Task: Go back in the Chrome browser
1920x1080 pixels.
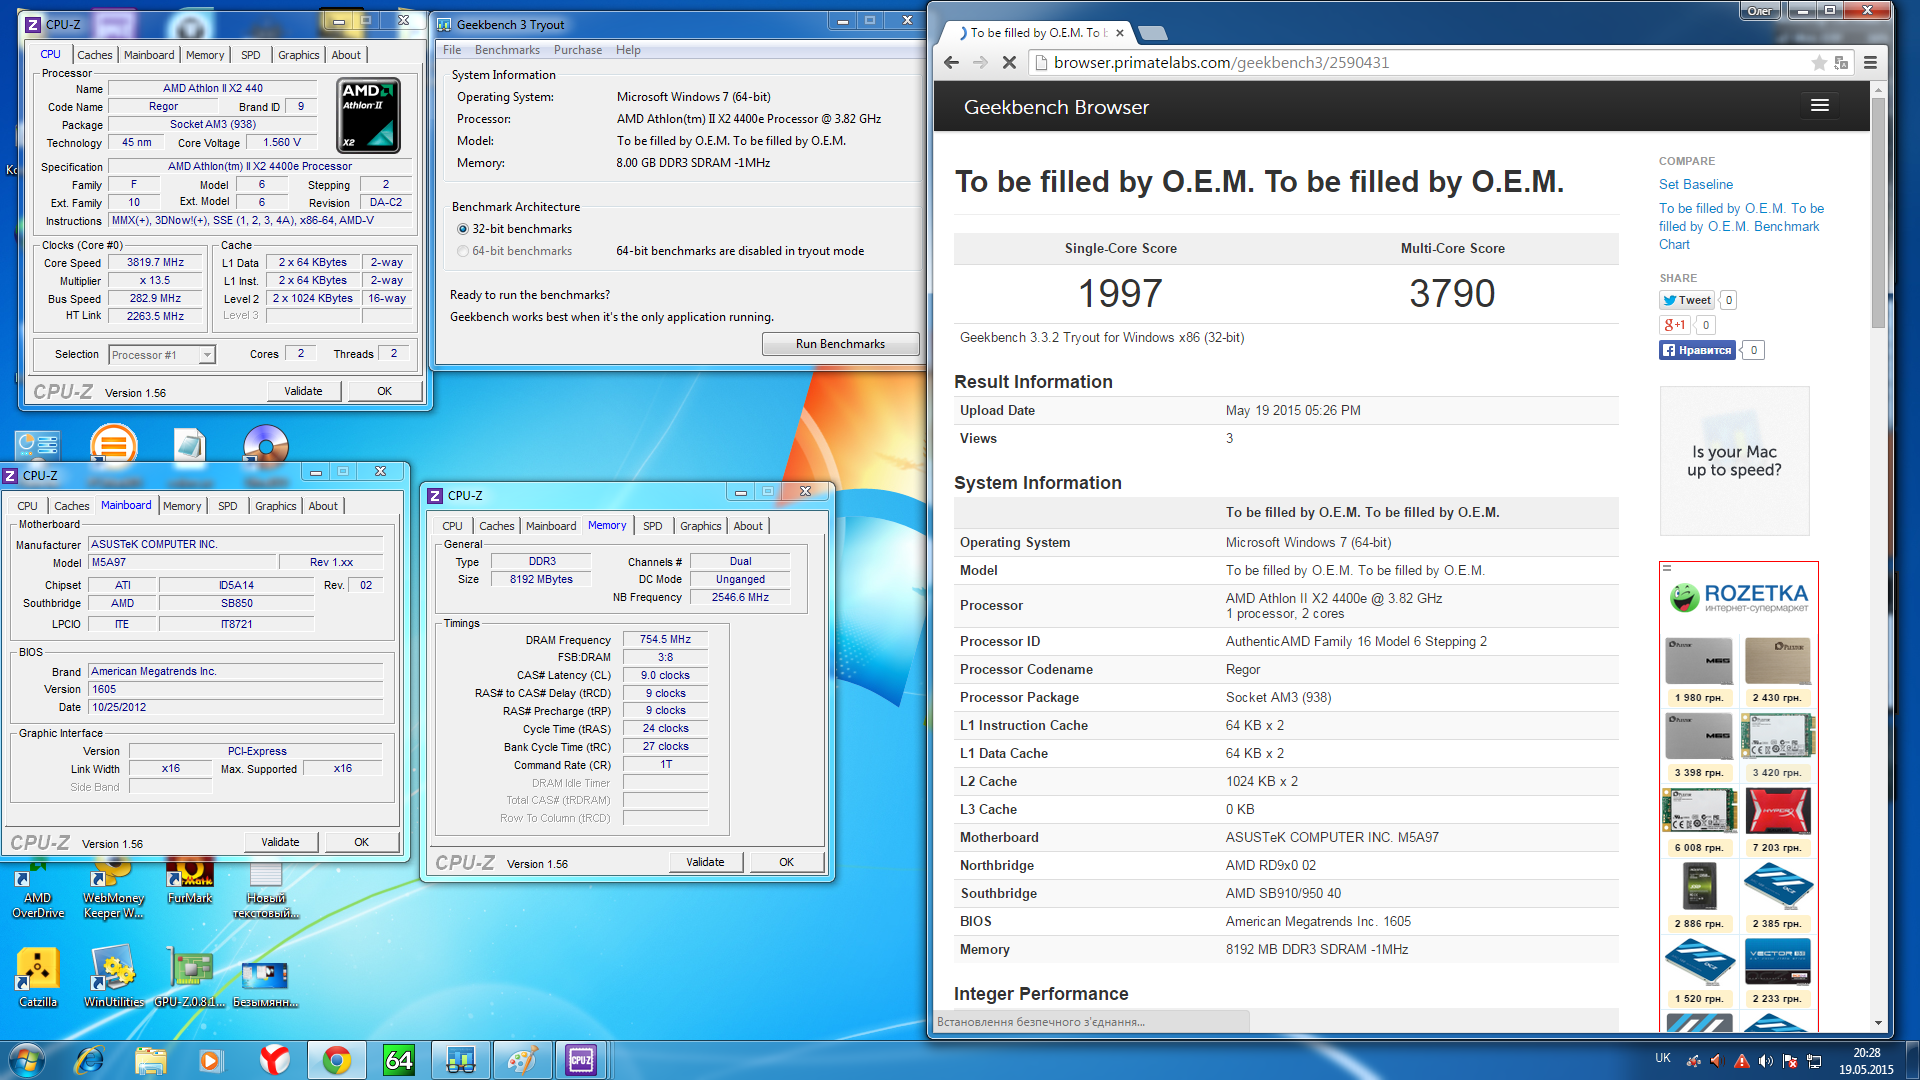Action: [951, 62]
